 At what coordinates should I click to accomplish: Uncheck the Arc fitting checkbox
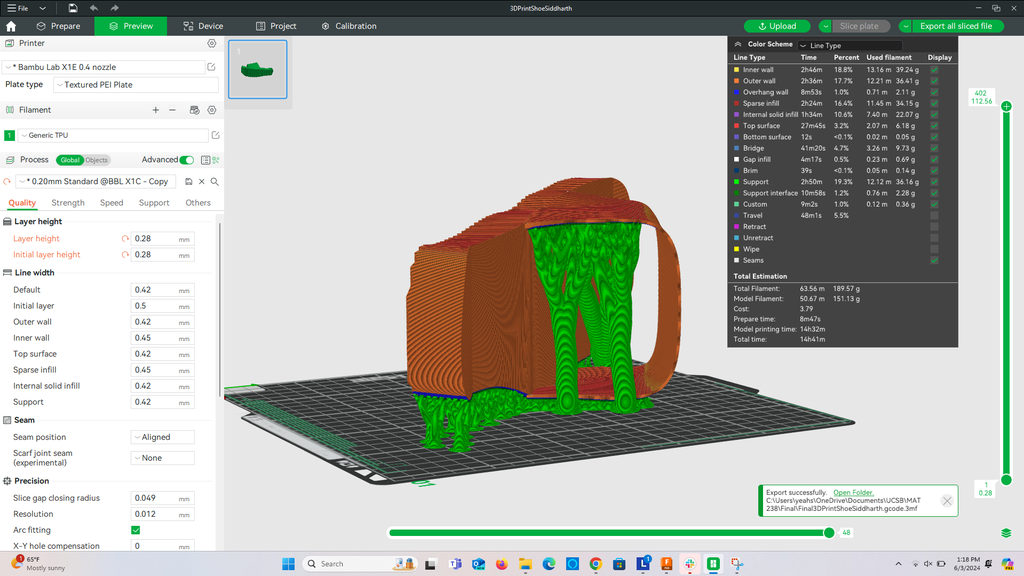[x=136, y=530]
